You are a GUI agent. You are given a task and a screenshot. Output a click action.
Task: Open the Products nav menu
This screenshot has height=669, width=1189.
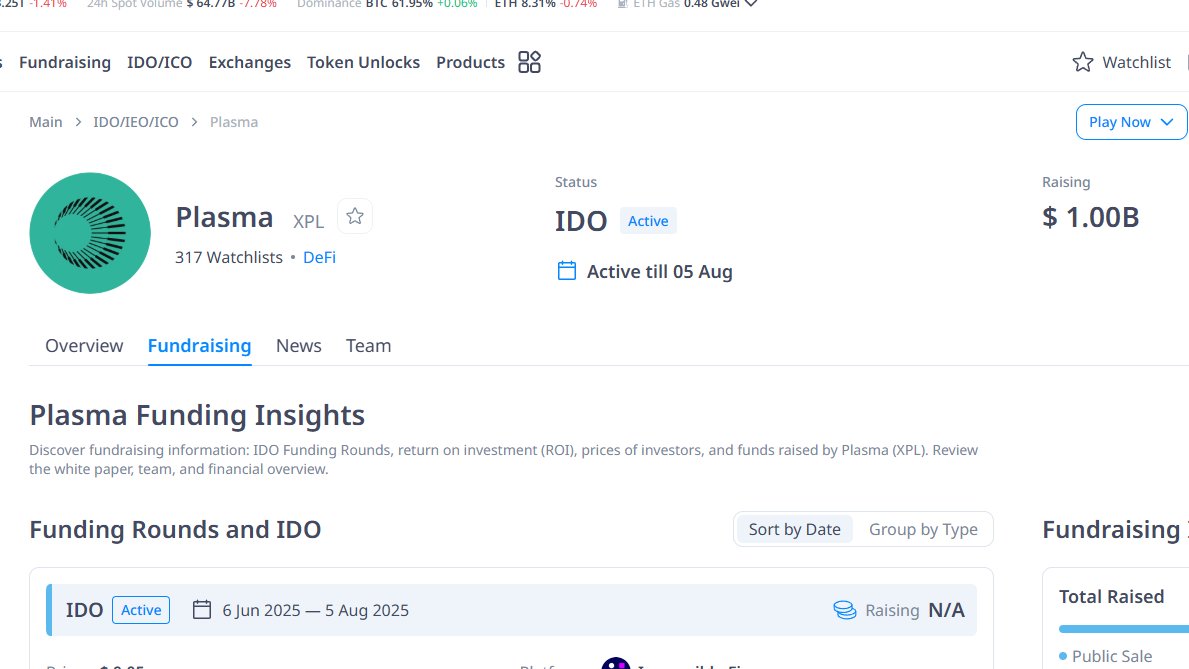point(470,62)
